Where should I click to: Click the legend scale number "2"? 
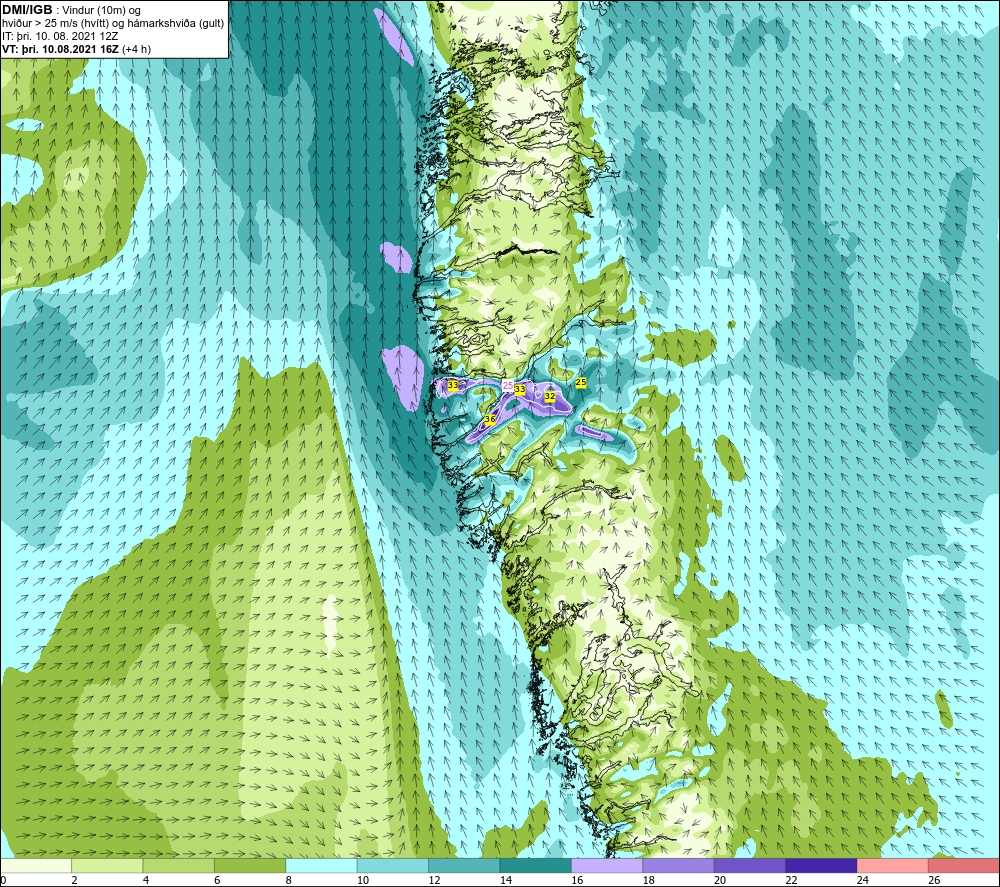(x=75, y=880)
